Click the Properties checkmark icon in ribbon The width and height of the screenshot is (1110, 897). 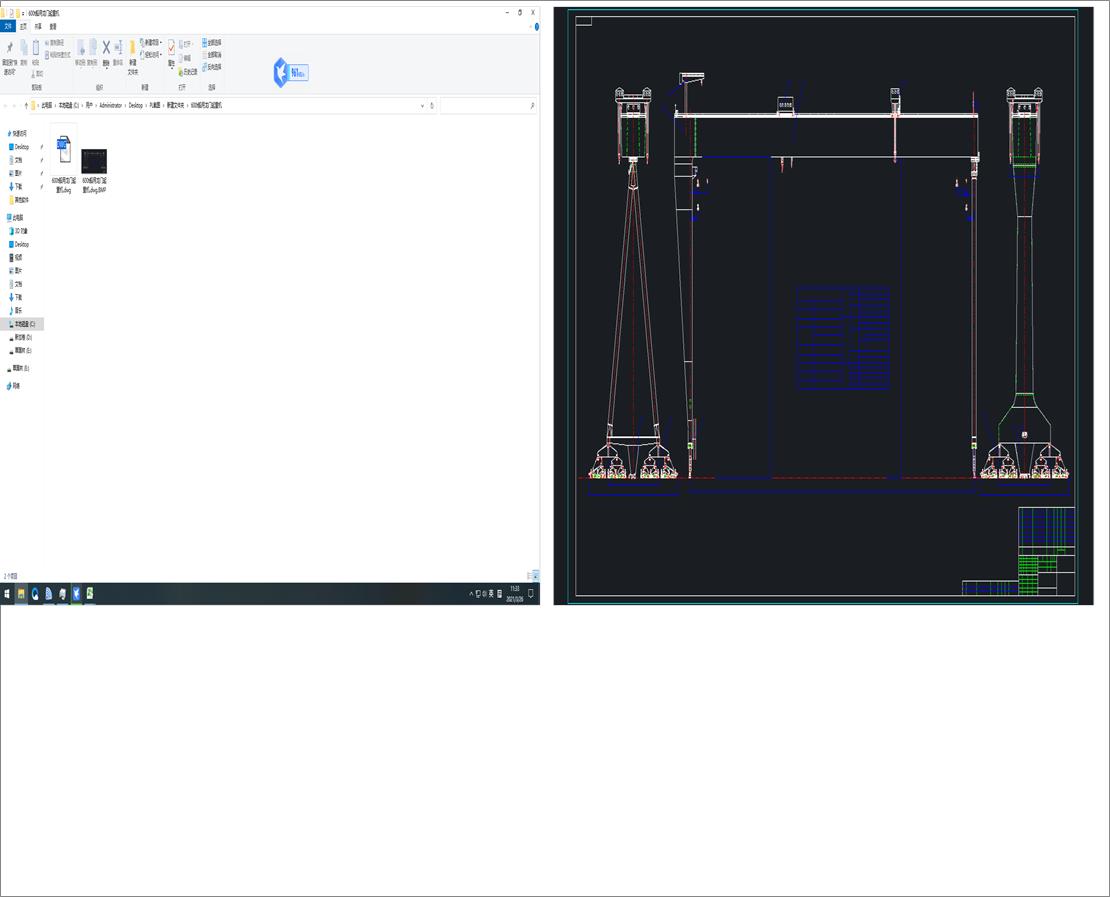click(x=171, y=49)
